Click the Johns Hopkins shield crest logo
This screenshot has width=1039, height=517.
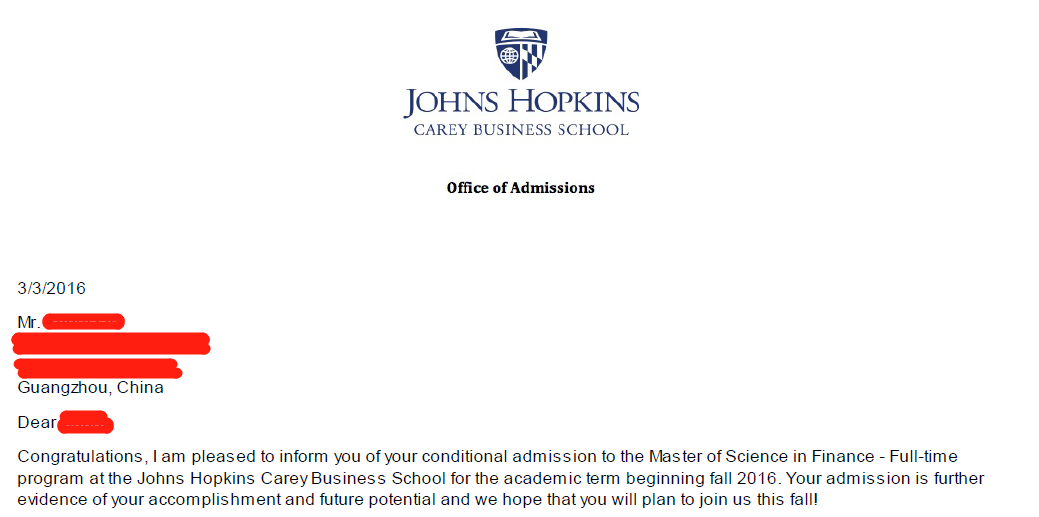(x=521, y=53)
